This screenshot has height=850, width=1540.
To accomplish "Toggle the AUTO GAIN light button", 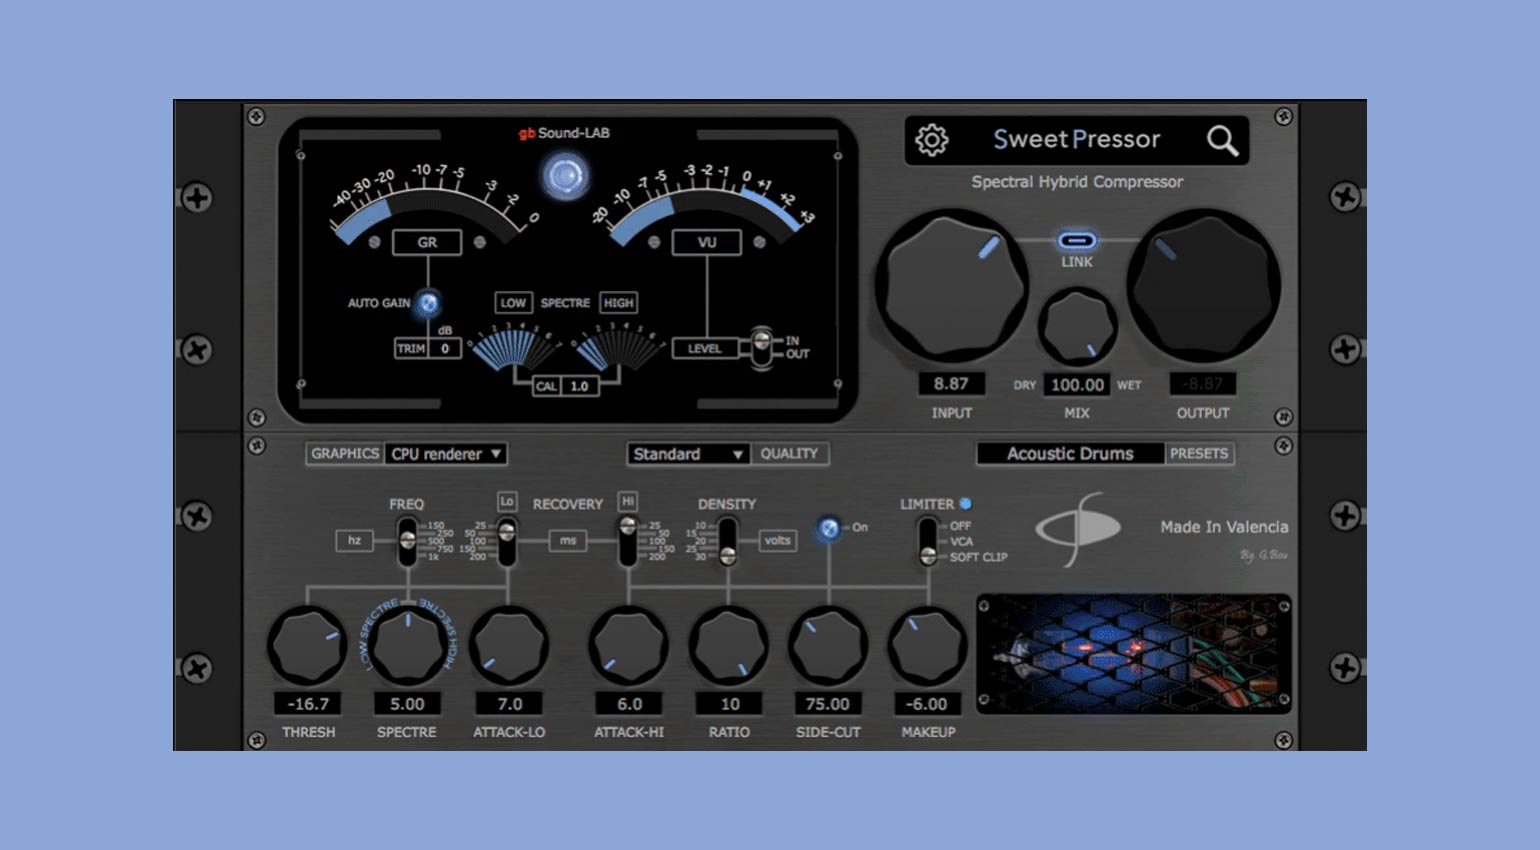I will click(x=428, y=303).
